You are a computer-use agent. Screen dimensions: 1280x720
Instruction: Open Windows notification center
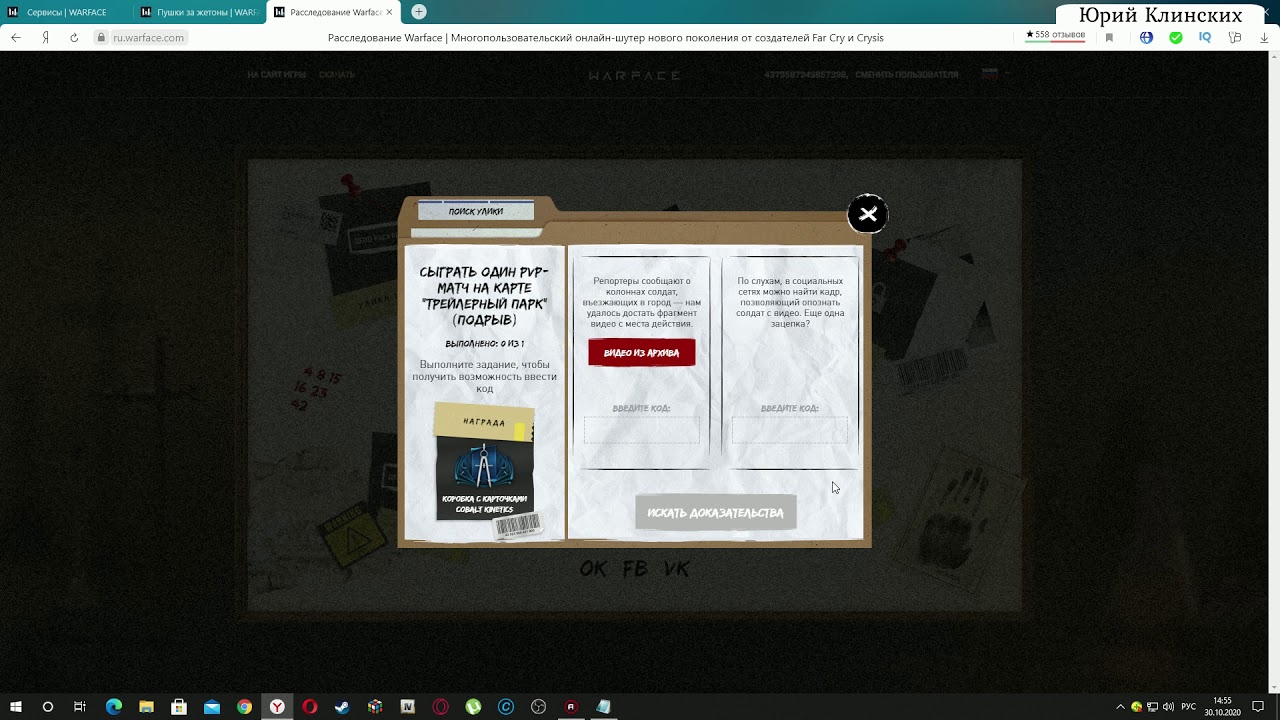coord(1258,707)
